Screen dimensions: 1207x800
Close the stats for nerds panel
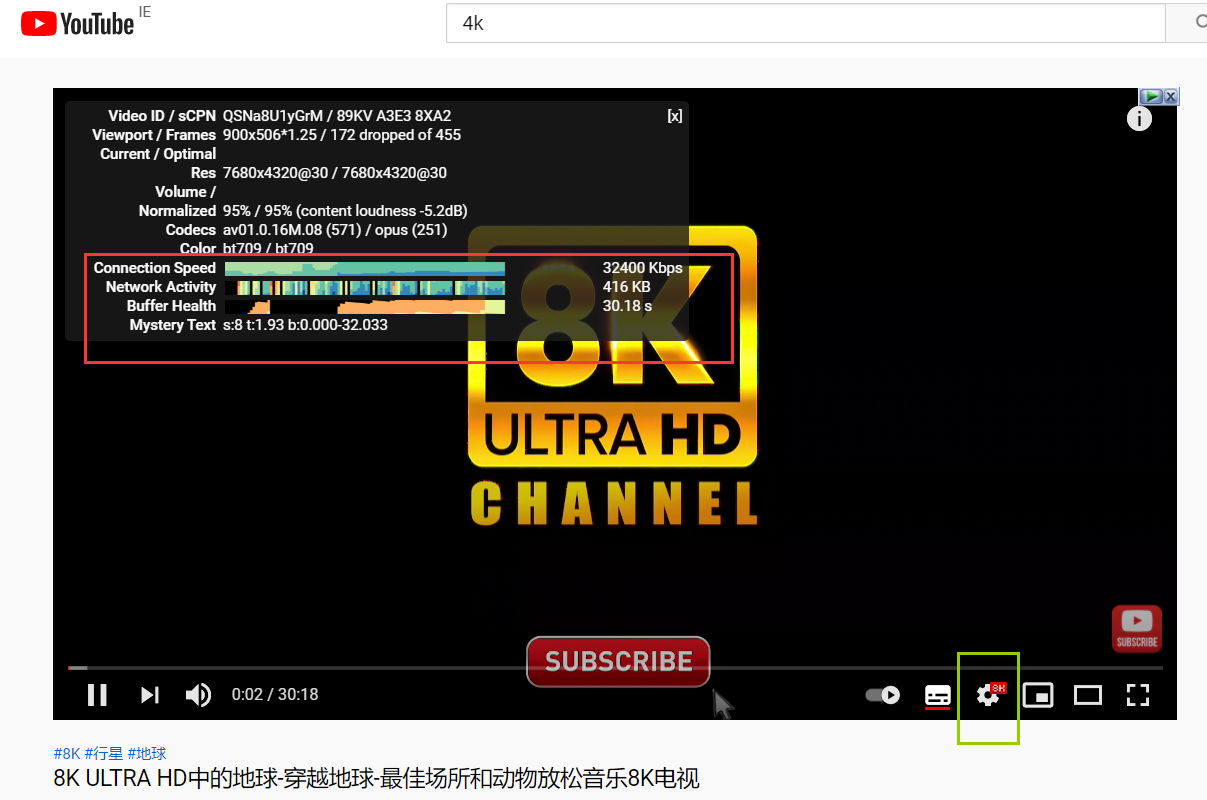coord(675,116)
